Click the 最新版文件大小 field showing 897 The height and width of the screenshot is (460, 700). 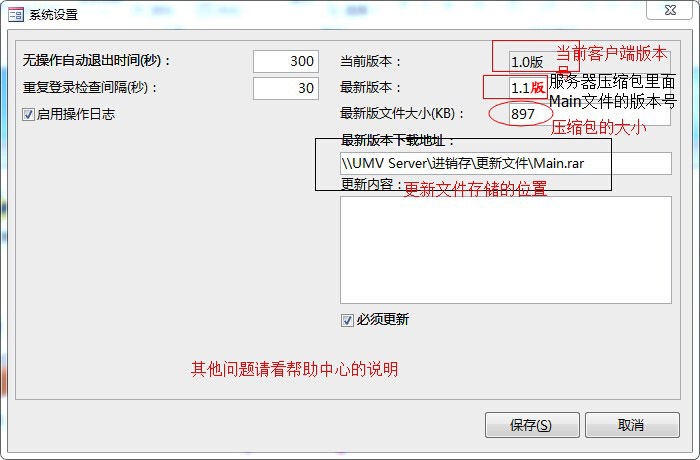pos(589,114)
